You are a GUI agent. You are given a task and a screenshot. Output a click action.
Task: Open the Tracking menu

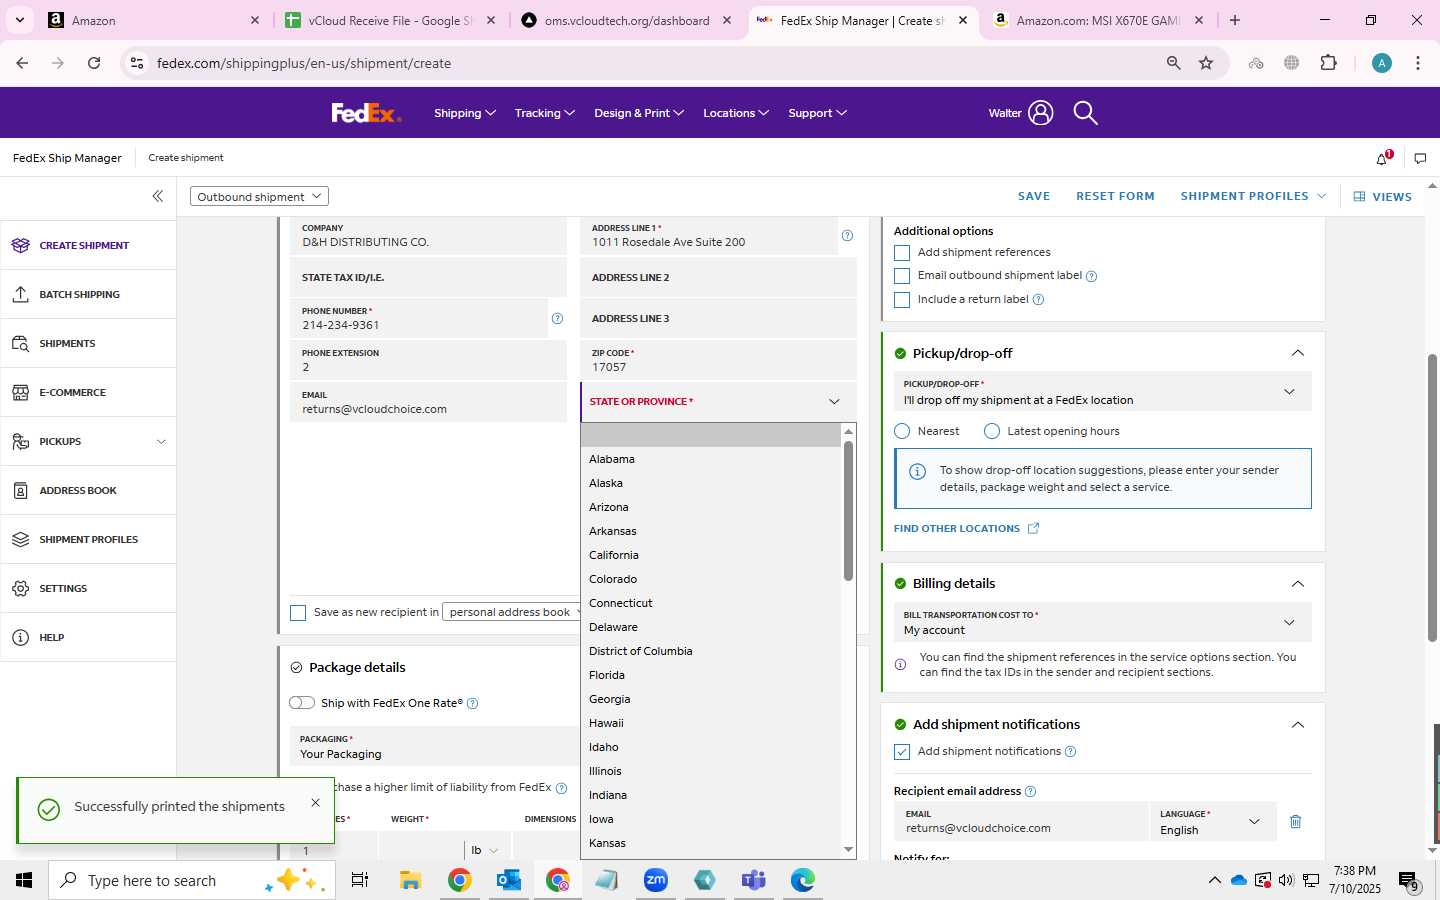click(545, 113)
